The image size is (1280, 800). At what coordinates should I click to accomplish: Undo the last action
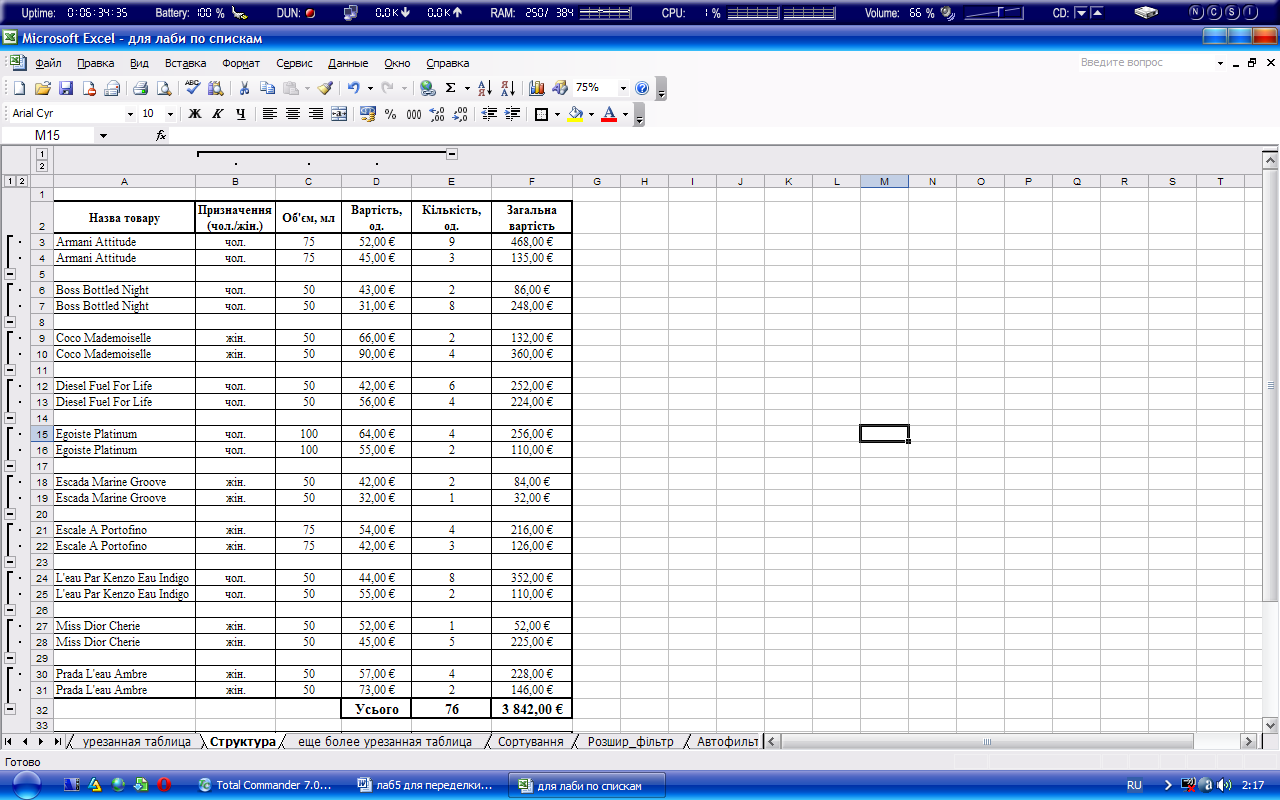354,88
